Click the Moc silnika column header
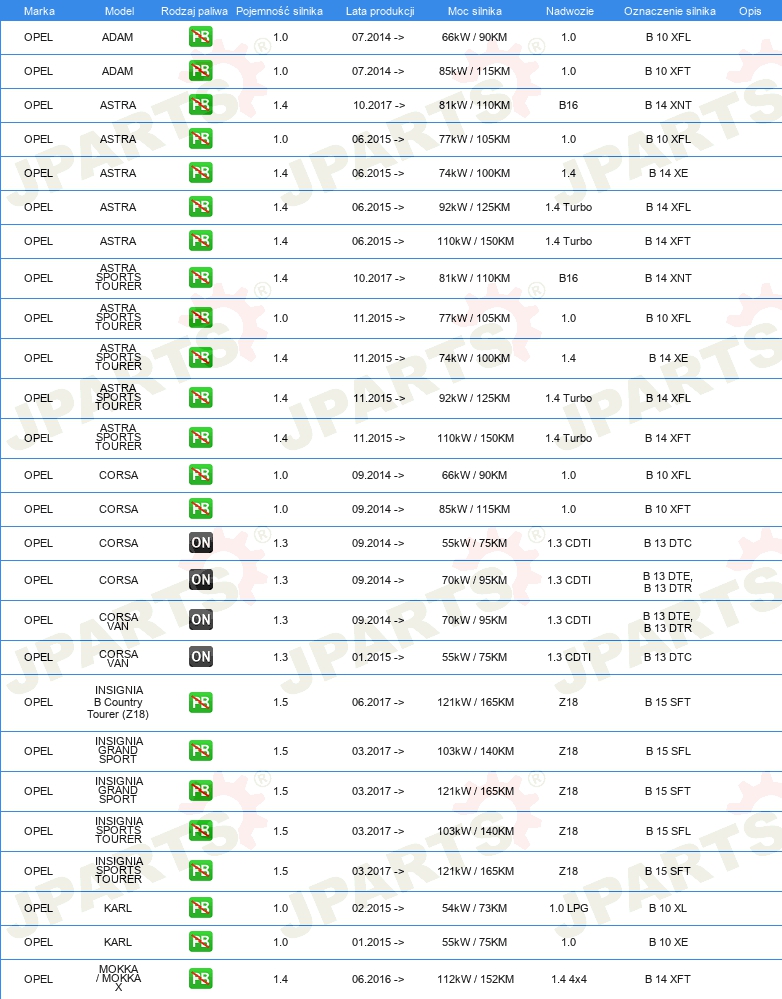Screen dimensions: 782x999 tap(475, 11)
